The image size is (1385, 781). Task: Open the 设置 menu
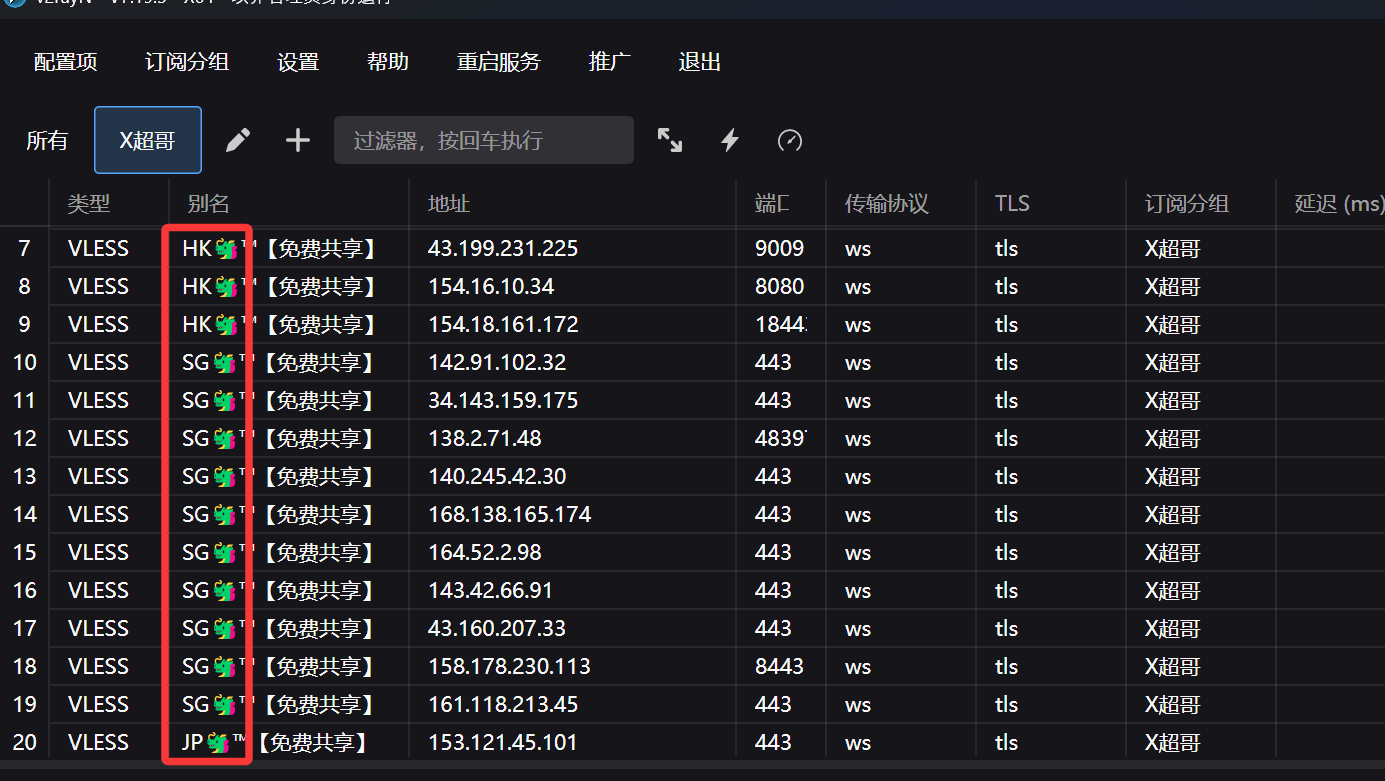tap(298, 62)
